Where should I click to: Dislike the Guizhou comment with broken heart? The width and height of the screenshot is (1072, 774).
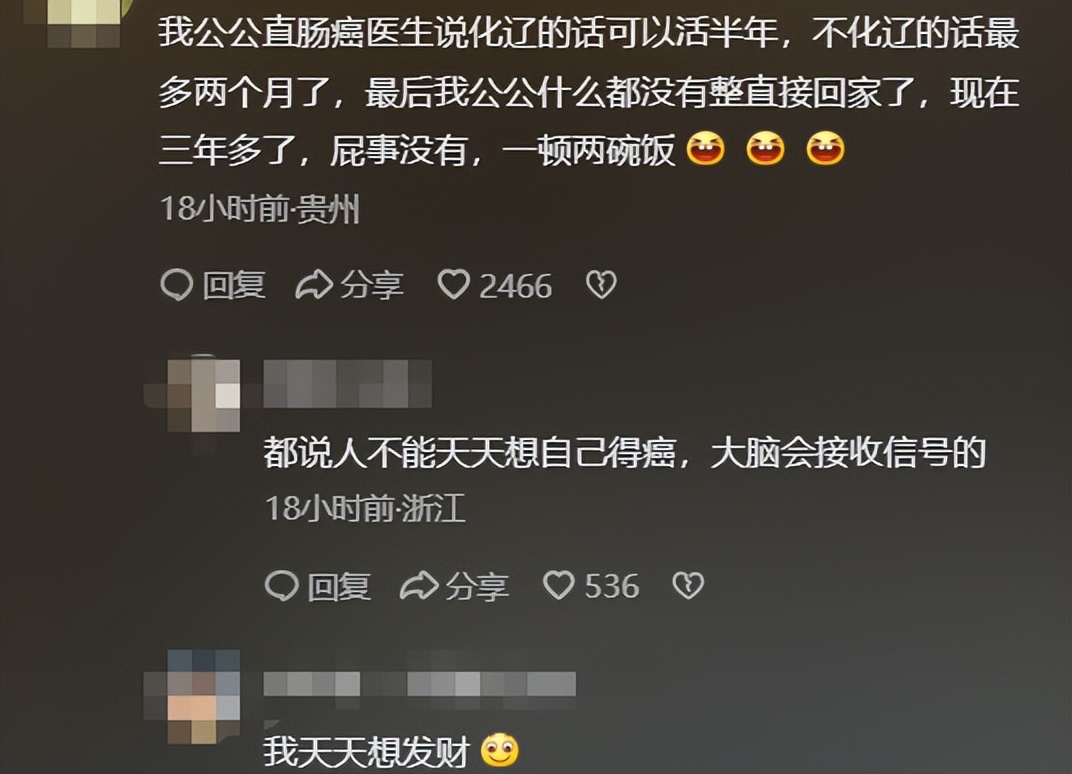(601, 284)
